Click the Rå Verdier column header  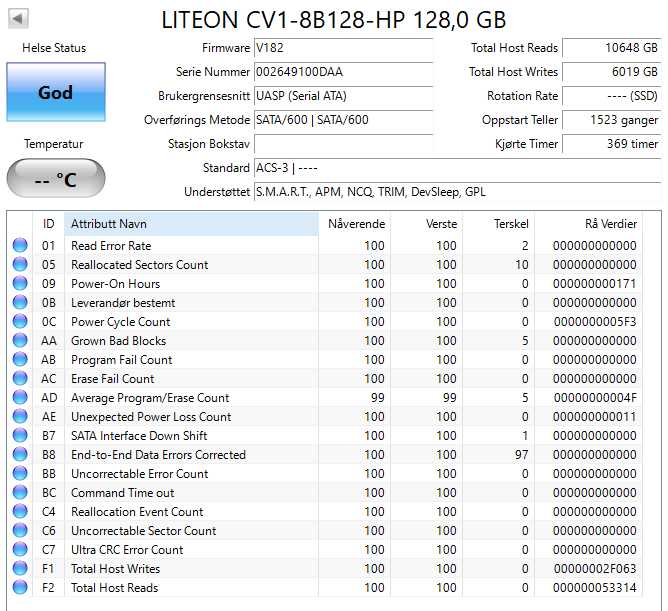pyautogui.click(x=589, y=224)
